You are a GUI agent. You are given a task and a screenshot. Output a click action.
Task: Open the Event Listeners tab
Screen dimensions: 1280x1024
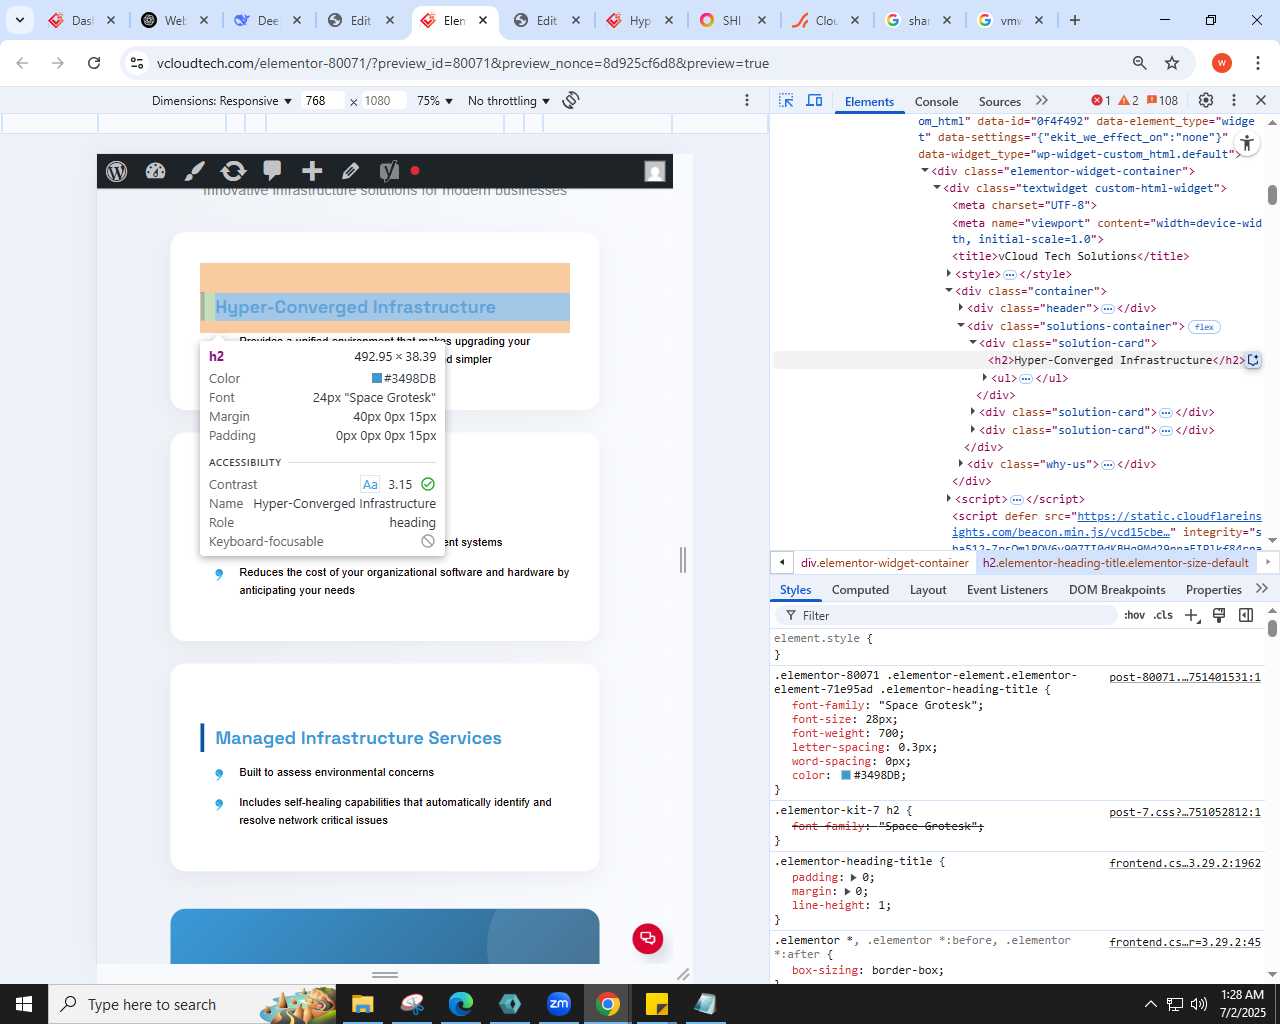point(1007,590)
